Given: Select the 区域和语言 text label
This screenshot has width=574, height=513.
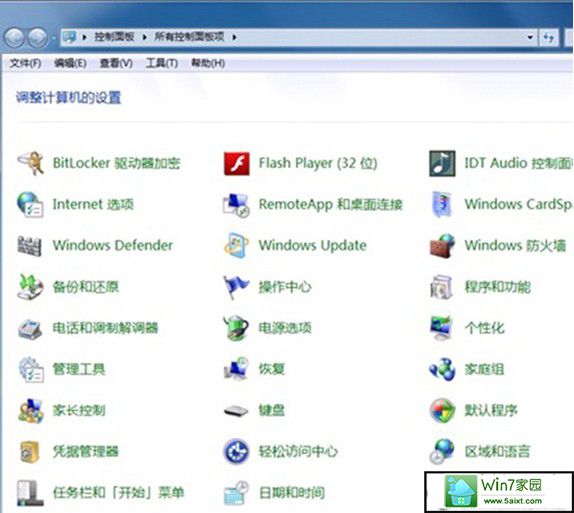Looking at the screenshot, I should point(497,452).
